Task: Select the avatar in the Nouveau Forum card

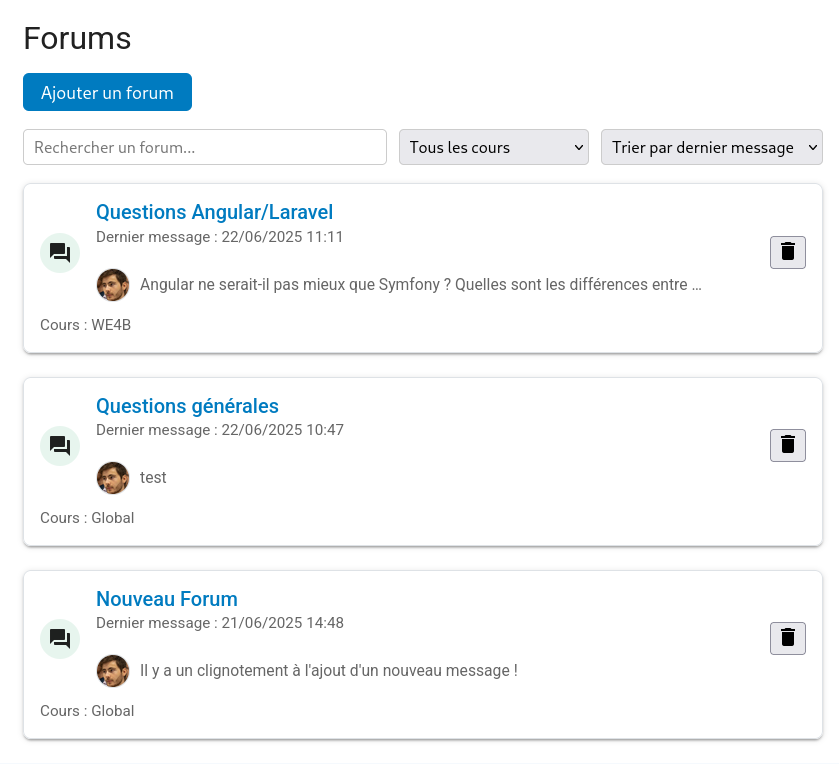Action: (112, 670)
